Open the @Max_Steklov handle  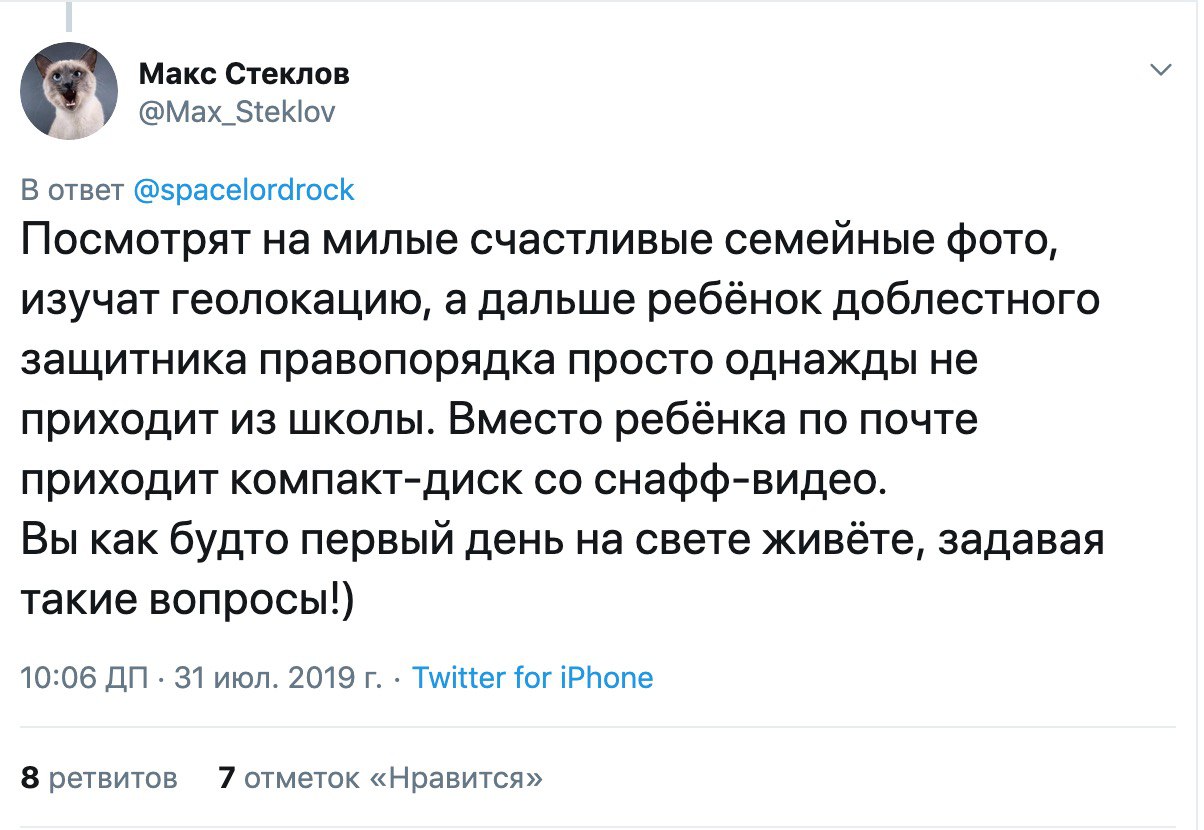tap(237, 112)
